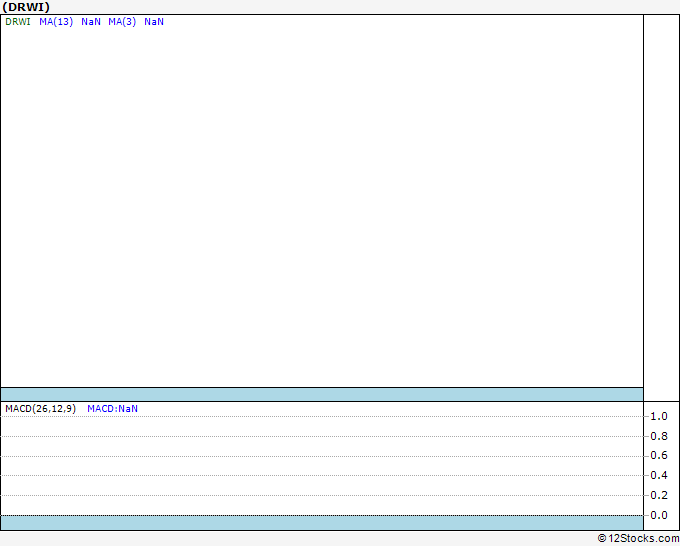The height and width of the screenshot is (546, 680).
Task: Click the MACD(26,12,9) indicator label
Action: pos(40,409)
